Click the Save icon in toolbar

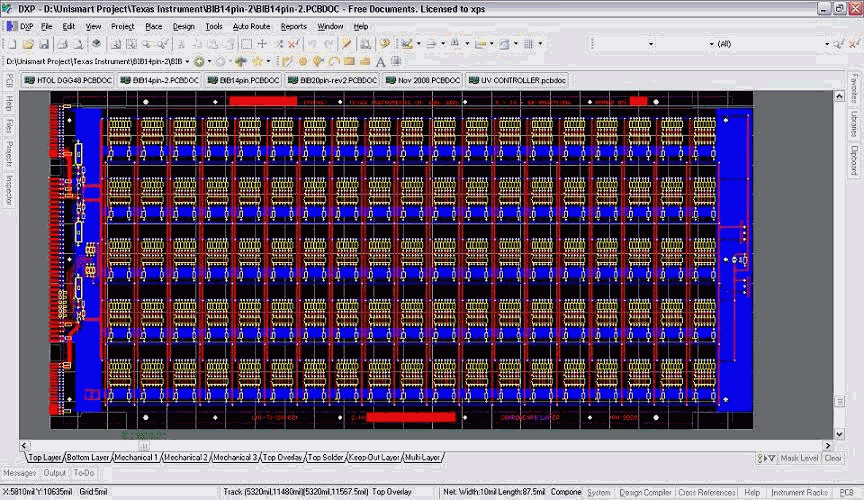(45, 44)
